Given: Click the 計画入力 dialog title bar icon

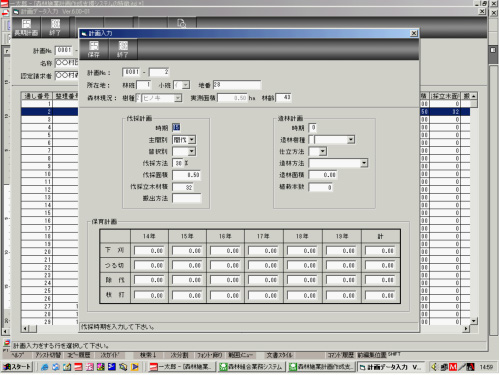Looking at the screenshot, I should point(84,33).
